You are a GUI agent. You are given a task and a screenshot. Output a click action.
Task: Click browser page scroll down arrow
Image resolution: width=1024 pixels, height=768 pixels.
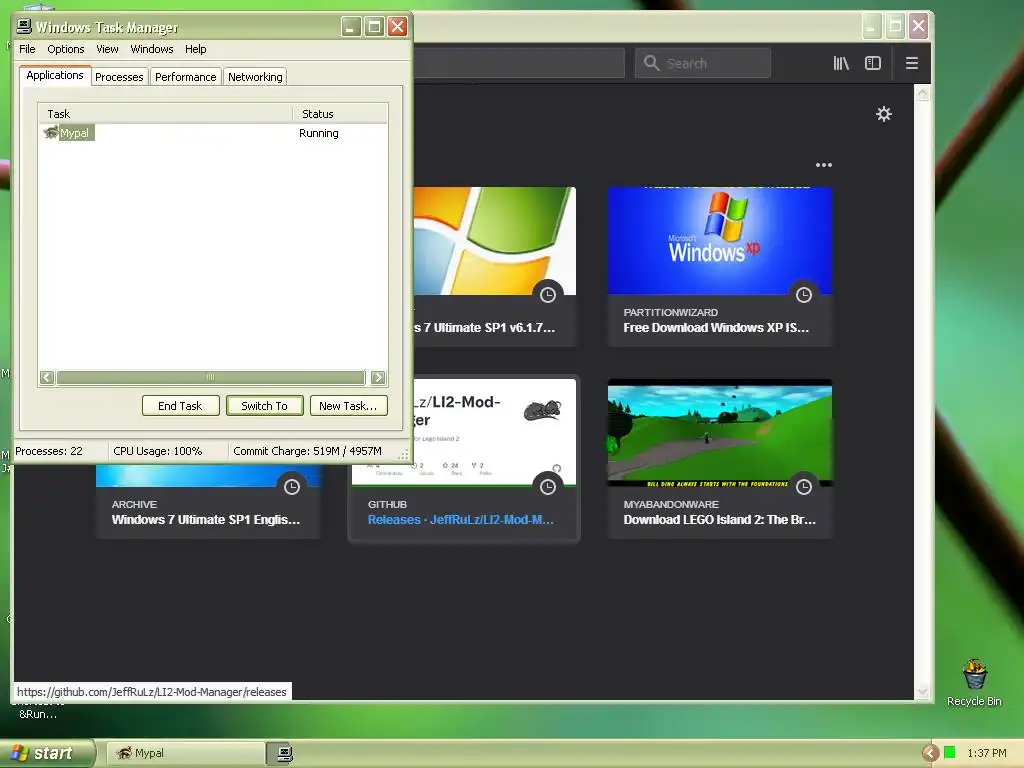(922, 691)
